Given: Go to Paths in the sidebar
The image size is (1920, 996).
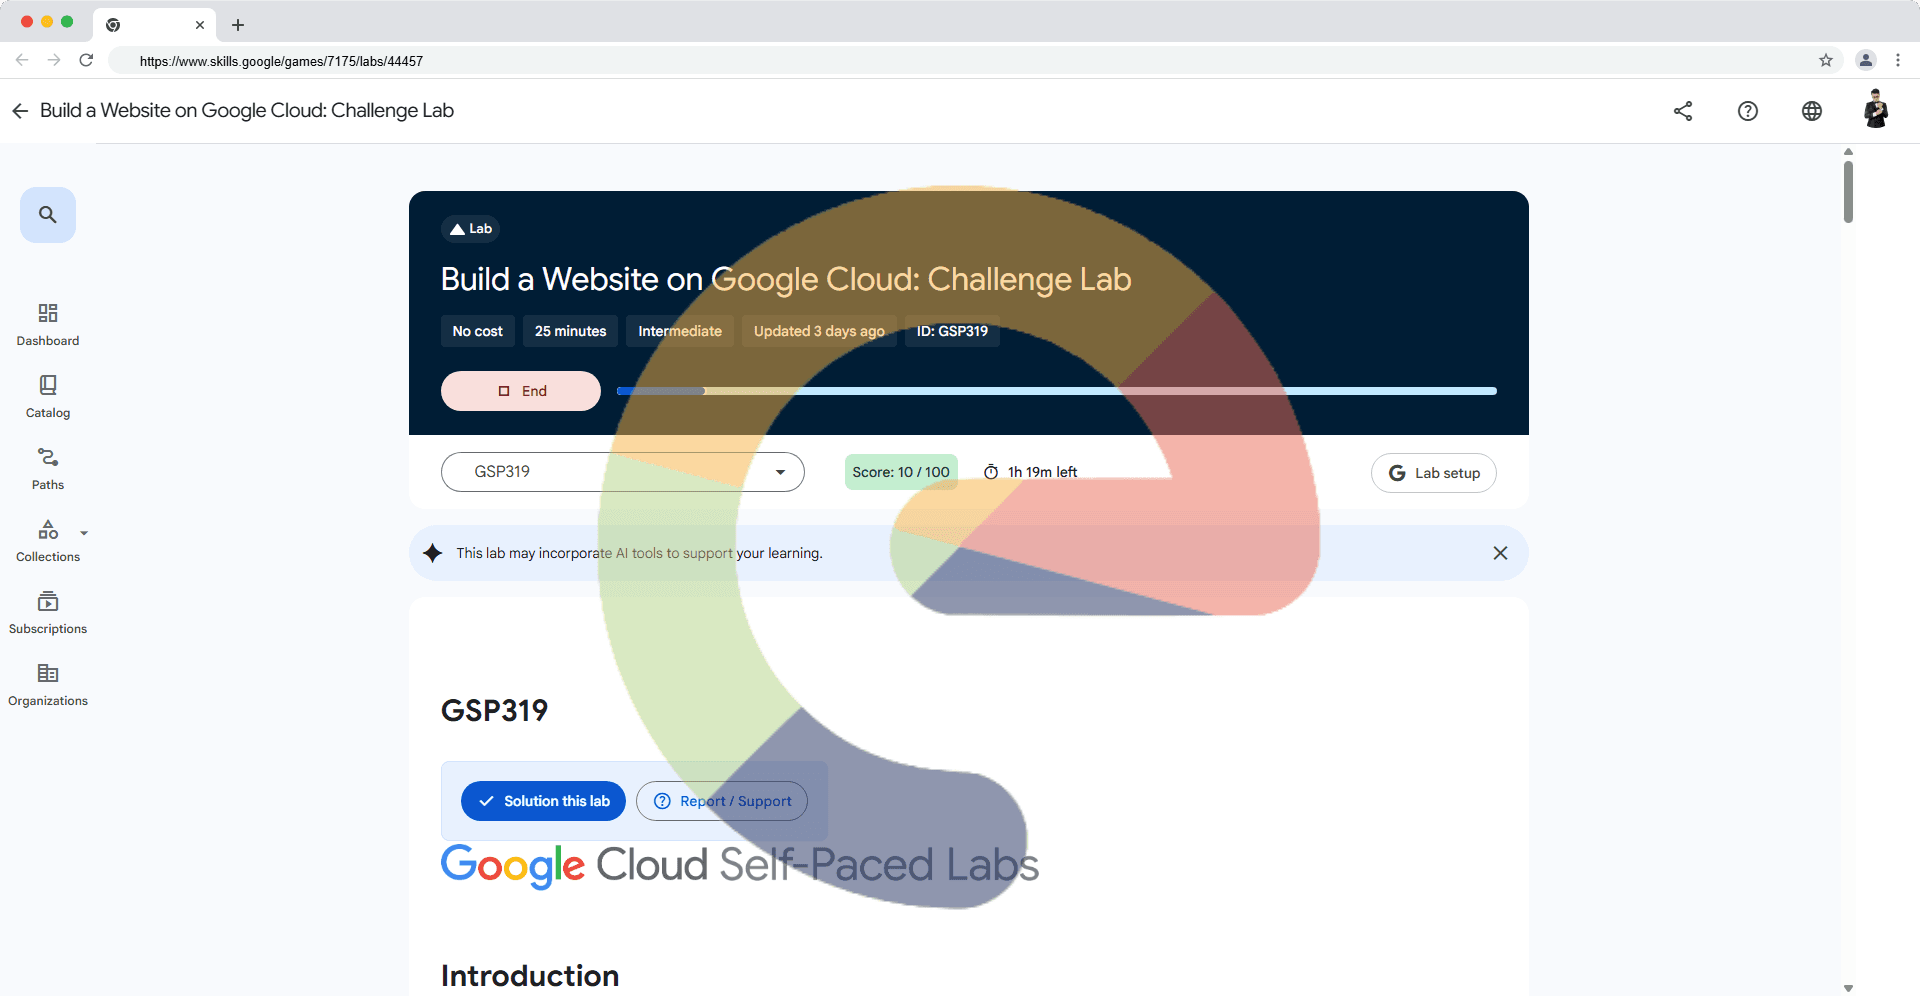Looking at the screenshot, I should pyautogui.click(x=48, y=469).
